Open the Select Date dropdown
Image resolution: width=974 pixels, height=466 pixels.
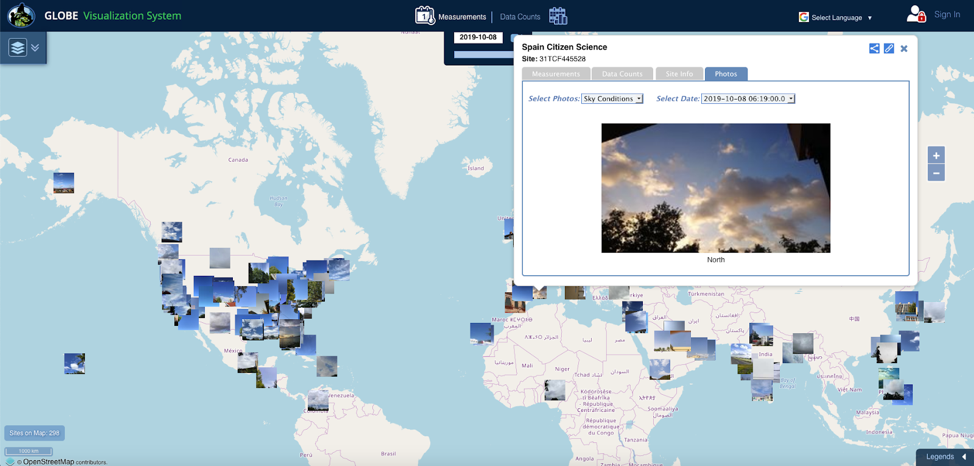748,99
